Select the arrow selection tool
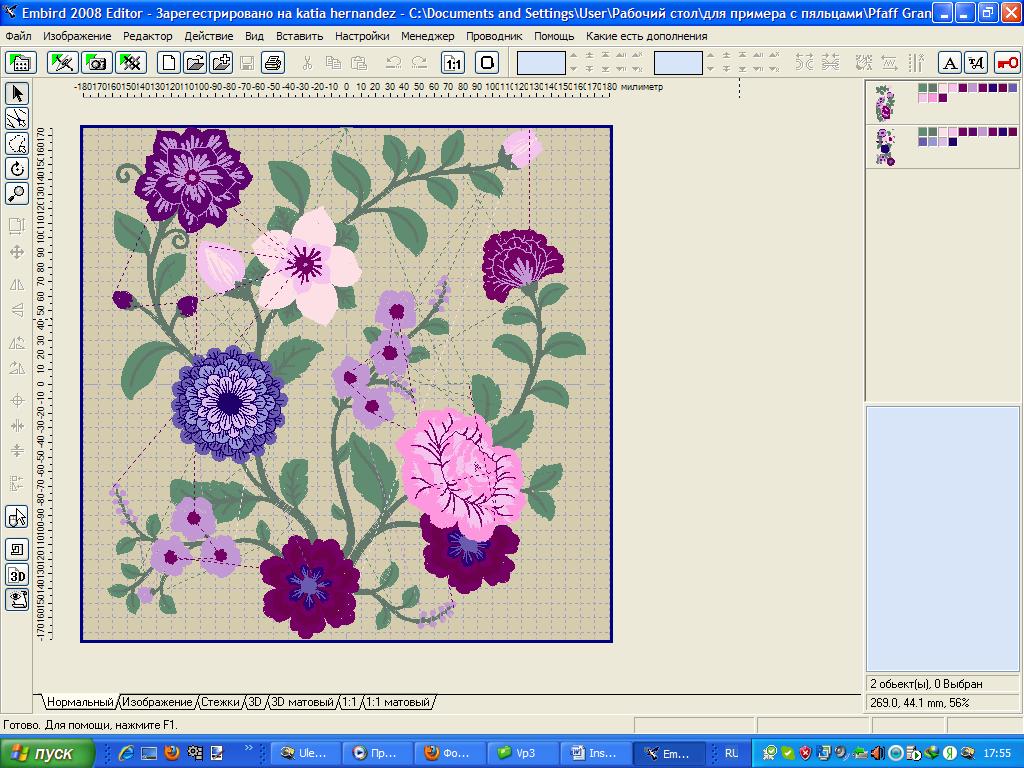Screen dimensions: 1024x768 pyautogui.click(x=17, y=93)
